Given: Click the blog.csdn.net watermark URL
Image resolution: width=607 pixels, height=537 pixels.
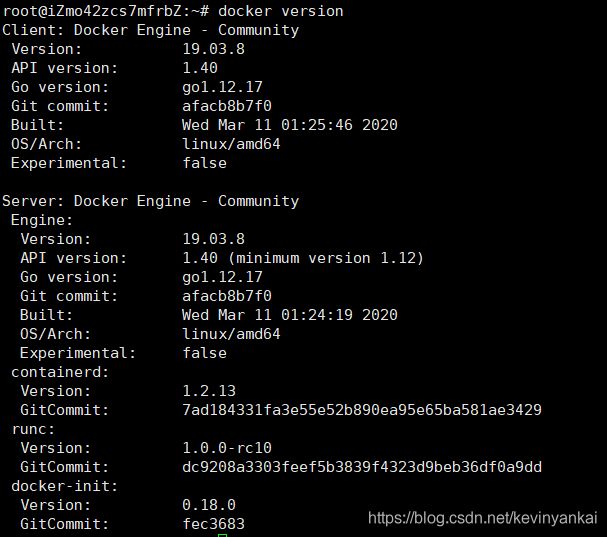Looking at the screenshot, I should [482, 518].
